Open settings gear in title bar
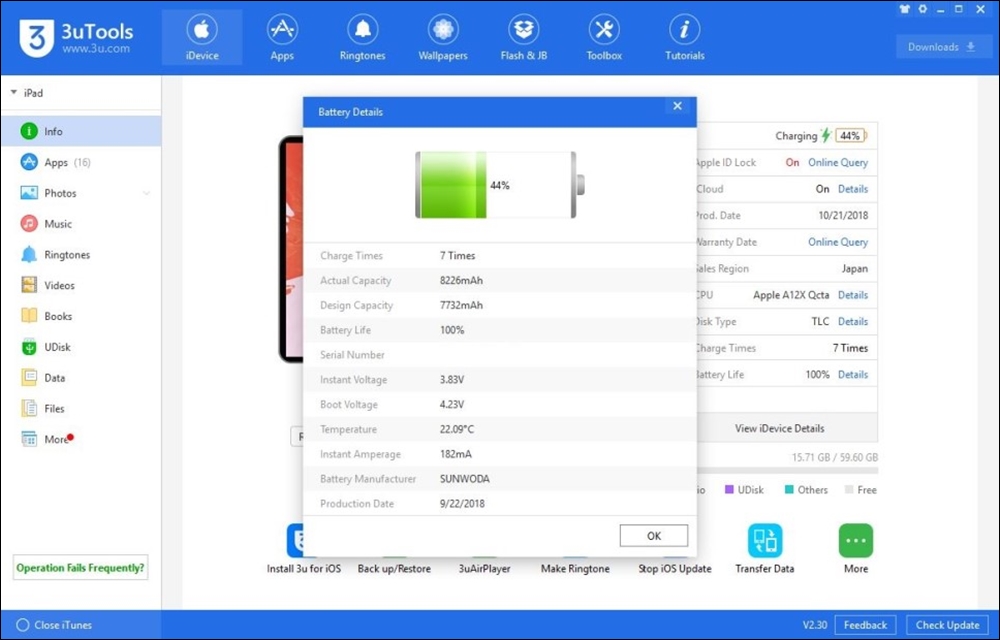Viewport: 1000px width, 640px height. (x=923, y=10)
